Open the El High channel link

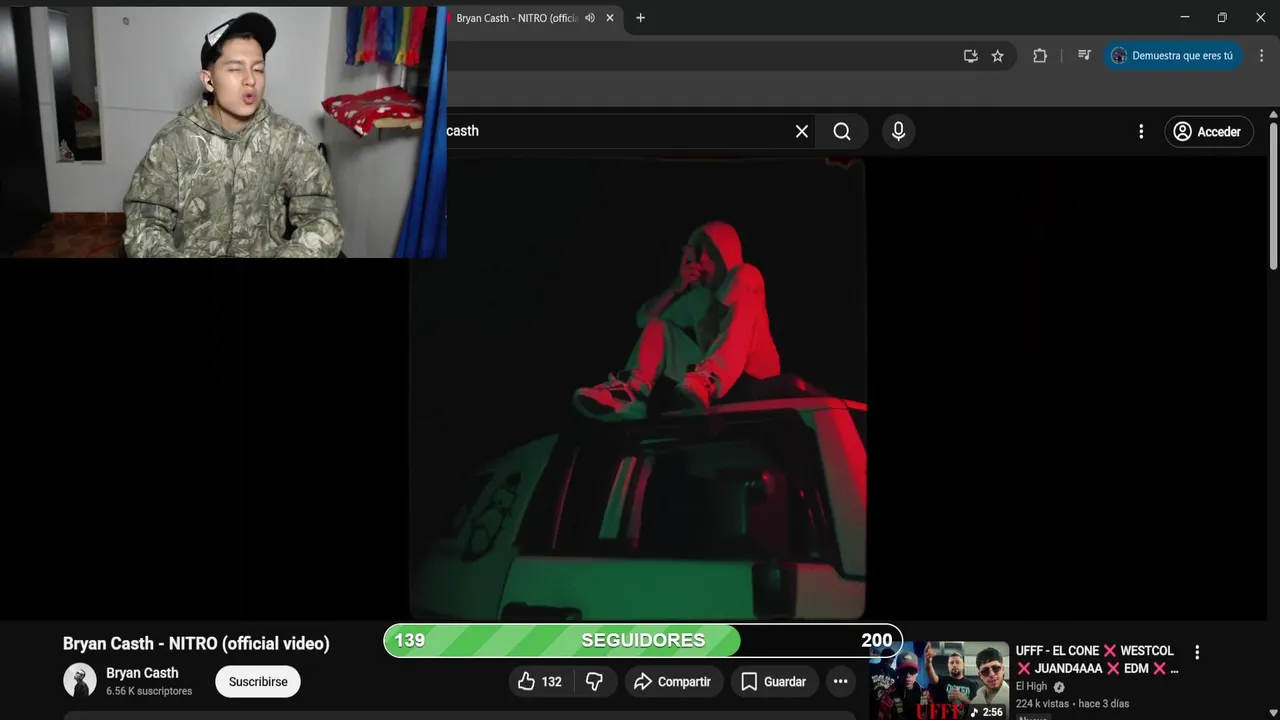(1031, 687)
